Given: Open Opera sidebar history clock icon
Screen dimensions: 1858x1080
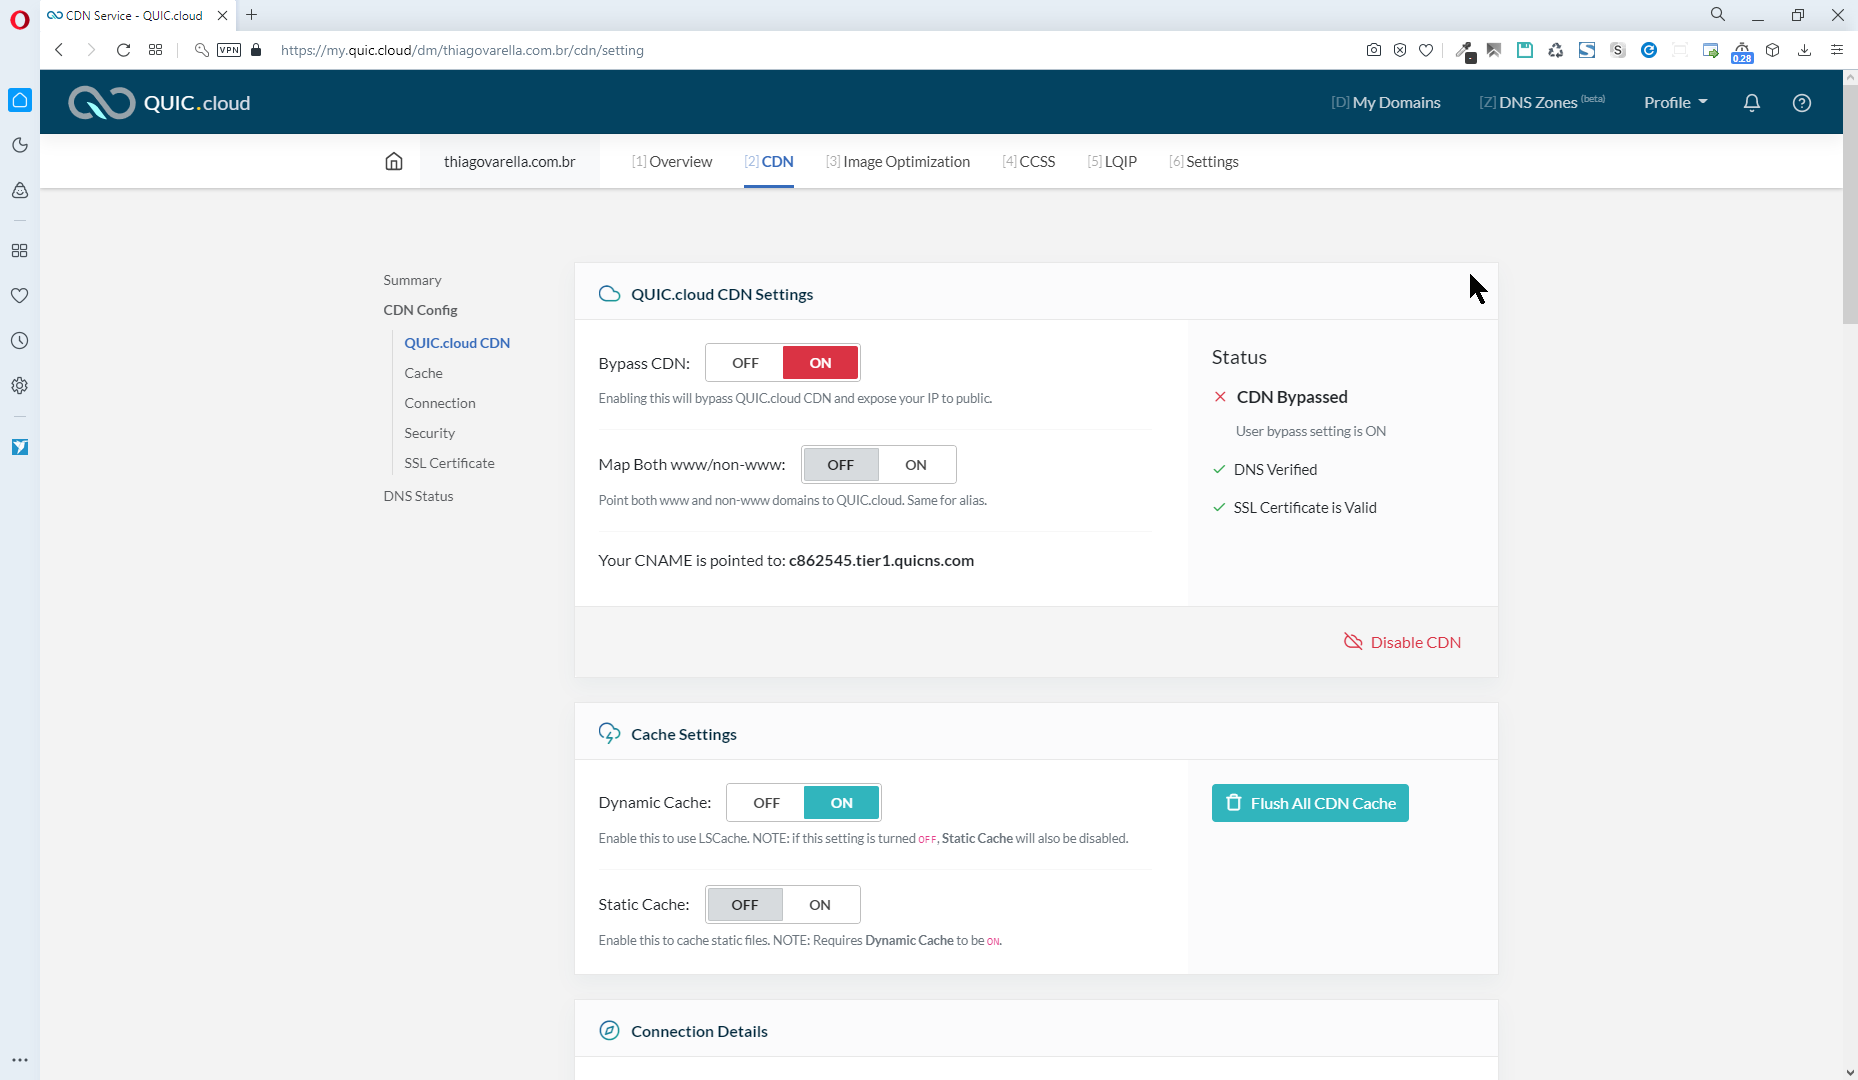Looking at the screenshot, I should [19, 341].
